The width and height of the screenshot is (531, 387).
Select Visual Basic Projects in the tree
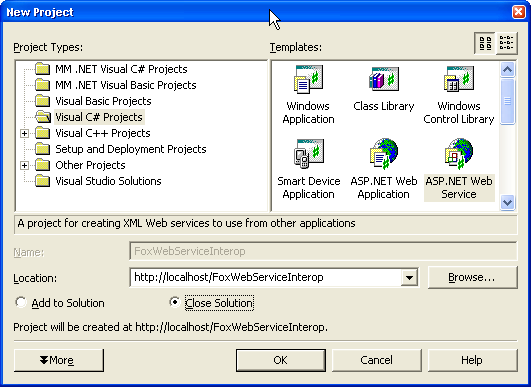[x=103, y=101]
